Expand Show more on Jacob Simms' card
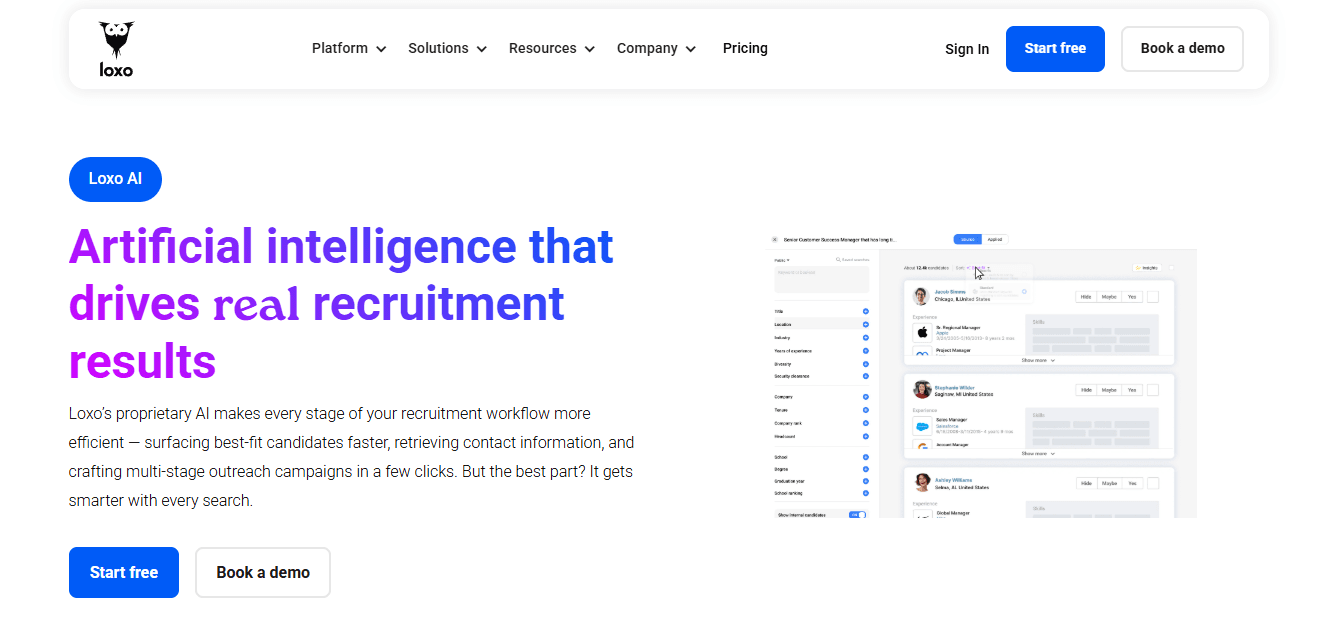 pyautogui.click(x=1038, y=360)
